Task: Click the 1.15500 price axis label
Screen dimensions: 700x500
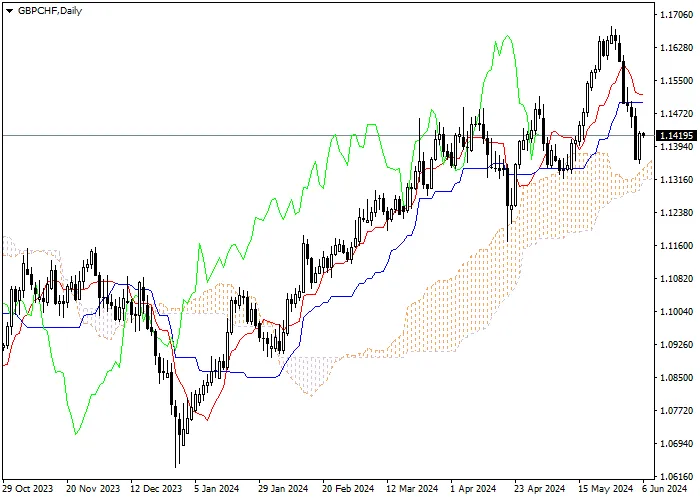Action: tap(676, 81)
